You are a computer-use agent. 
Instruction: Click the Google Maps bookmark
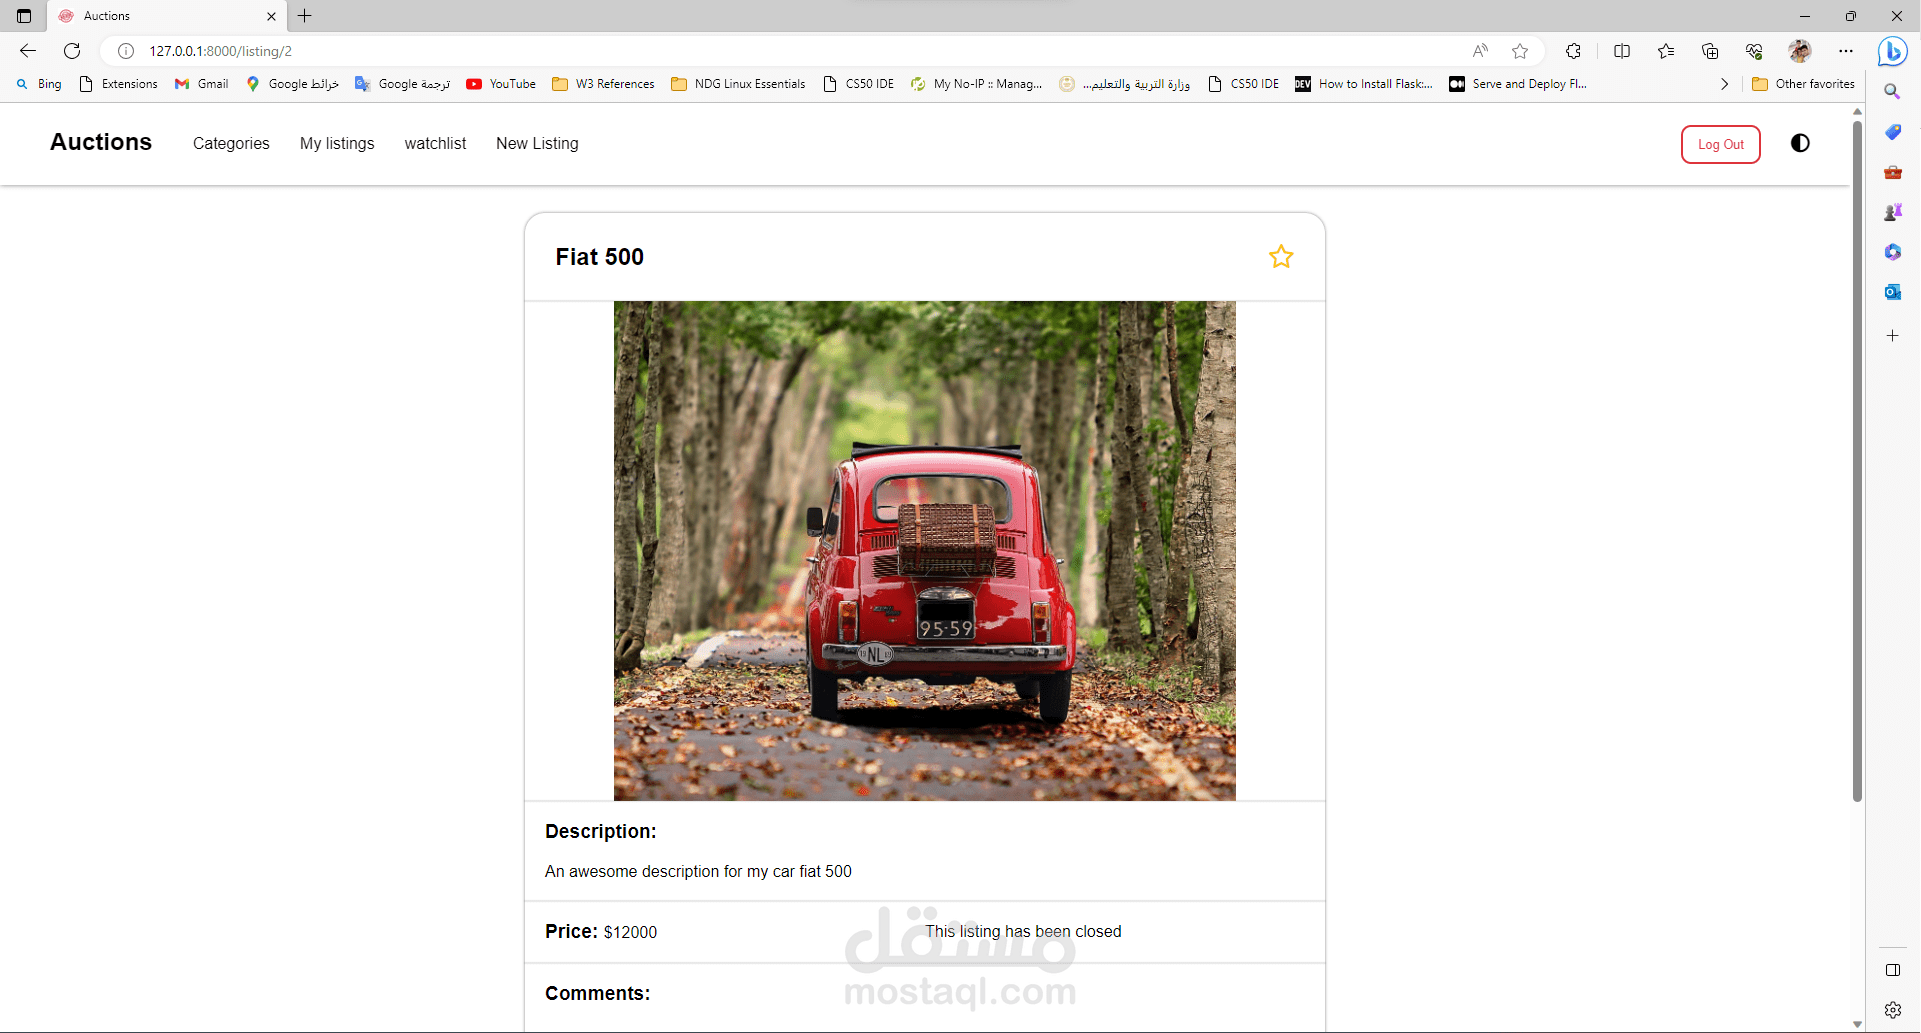[x=292, y=84]
